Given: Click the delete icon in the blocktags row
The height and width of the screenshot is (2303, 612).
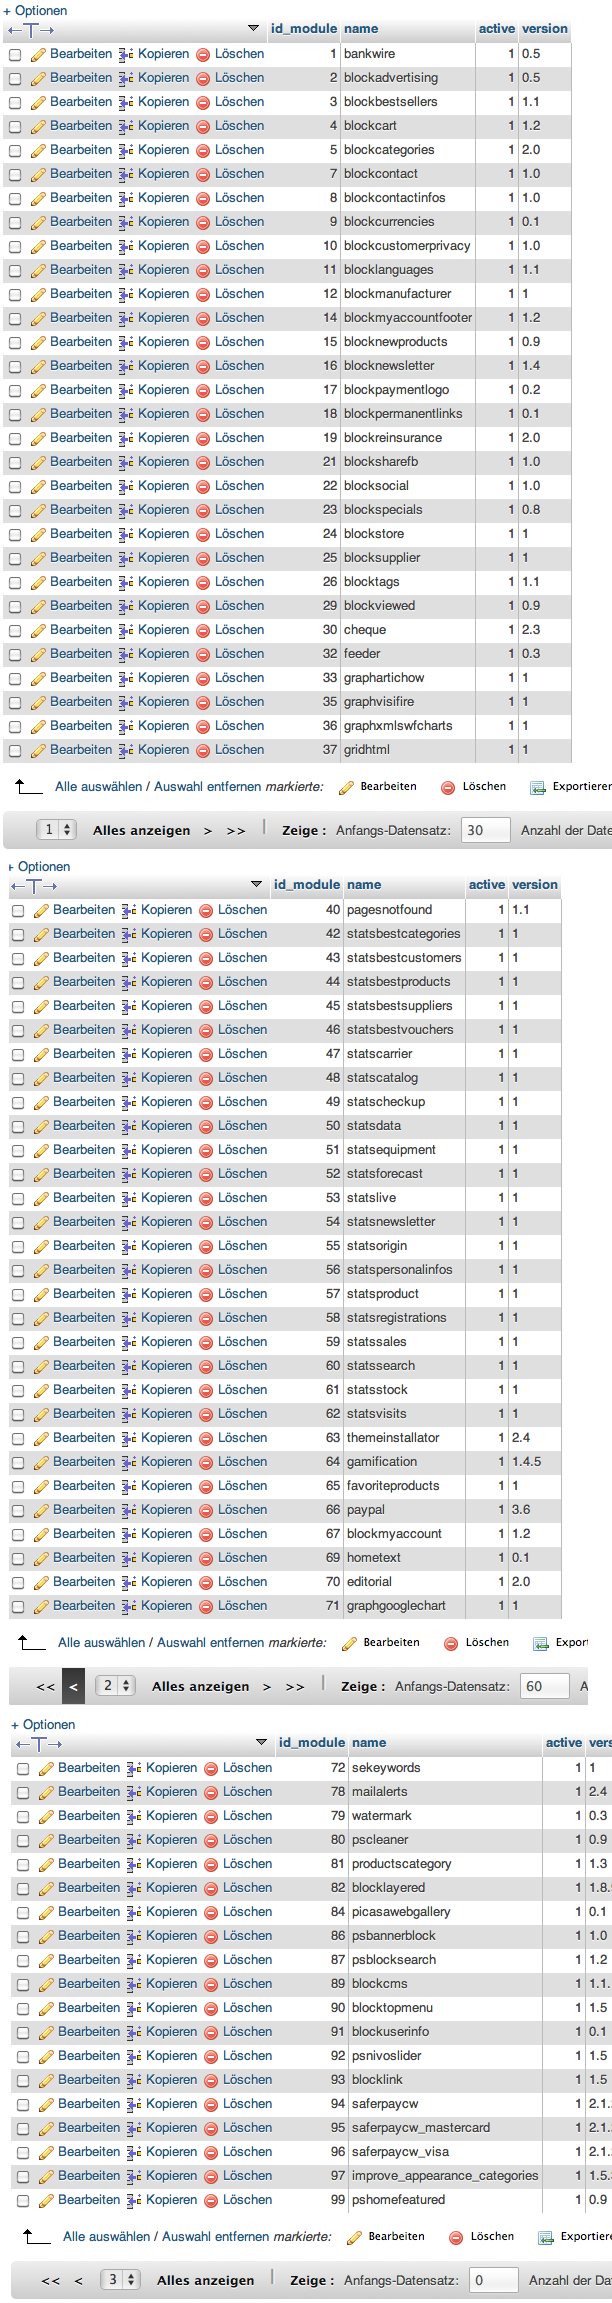Looking at the screenshot, I should point(203,582).
